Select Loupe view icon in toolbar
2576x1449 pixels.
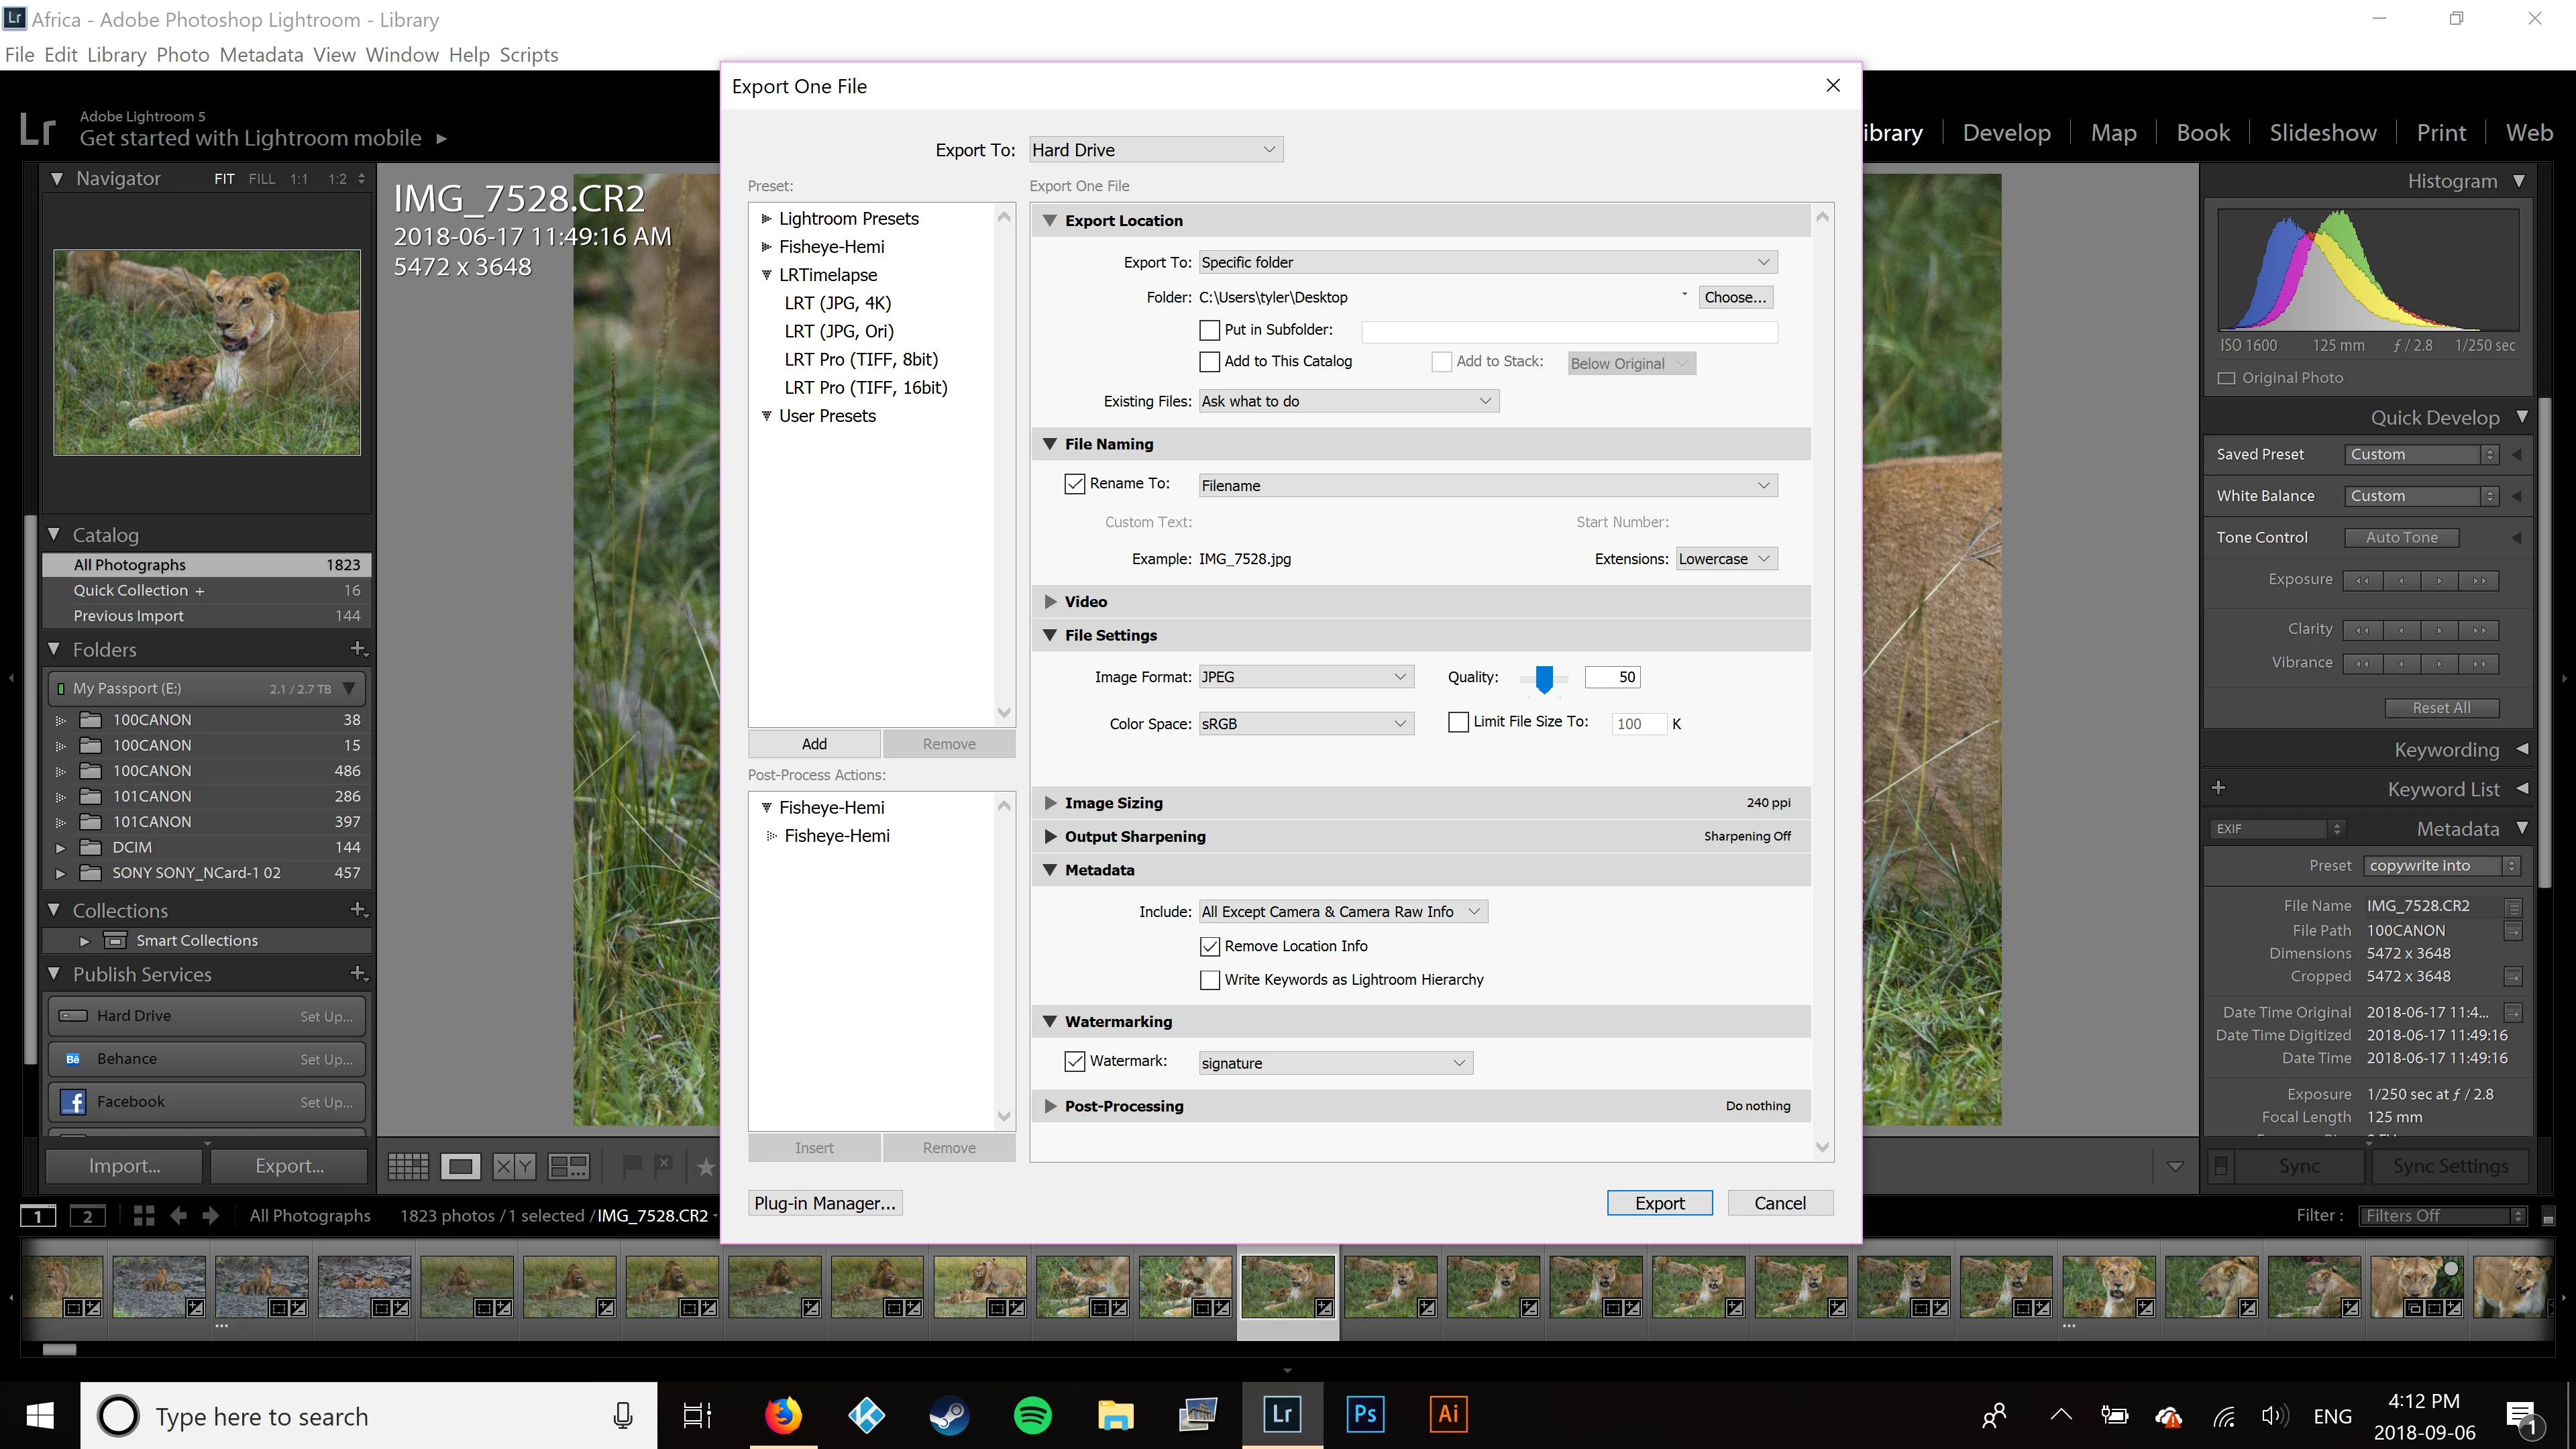click(x=461, y=1166)
